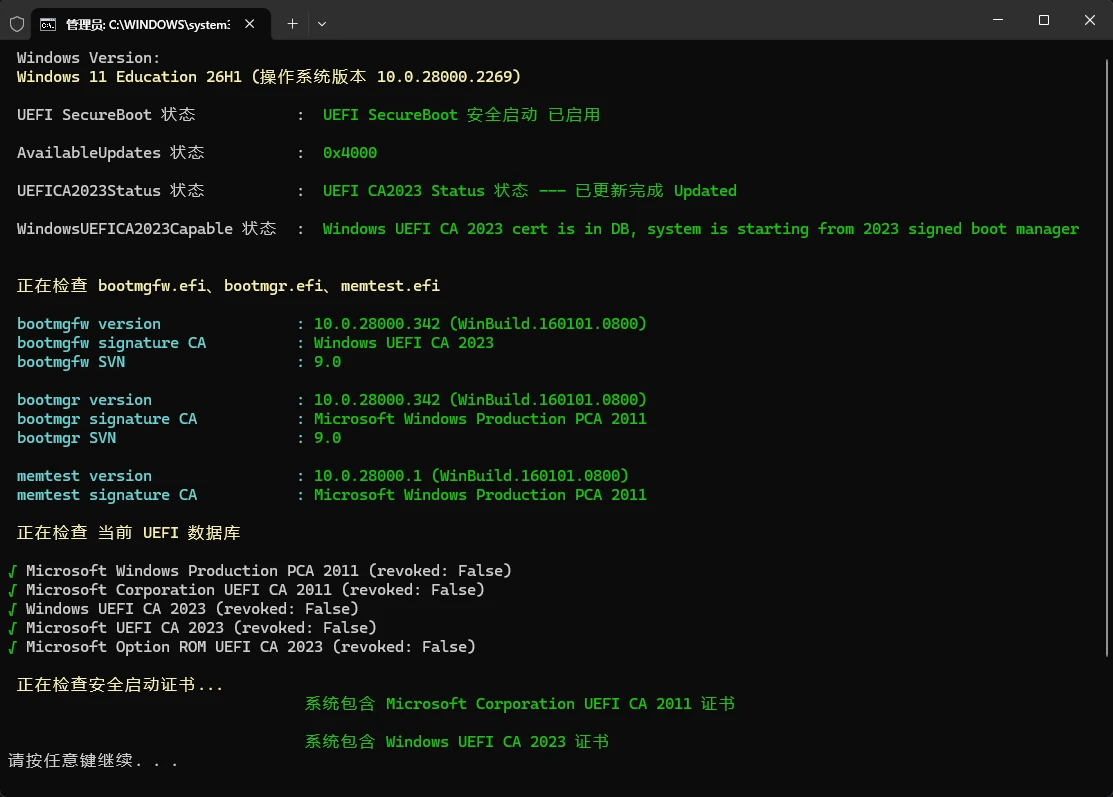
Task: Expand the new-tab profile dropdown
Action: click(x=322, y=24)
